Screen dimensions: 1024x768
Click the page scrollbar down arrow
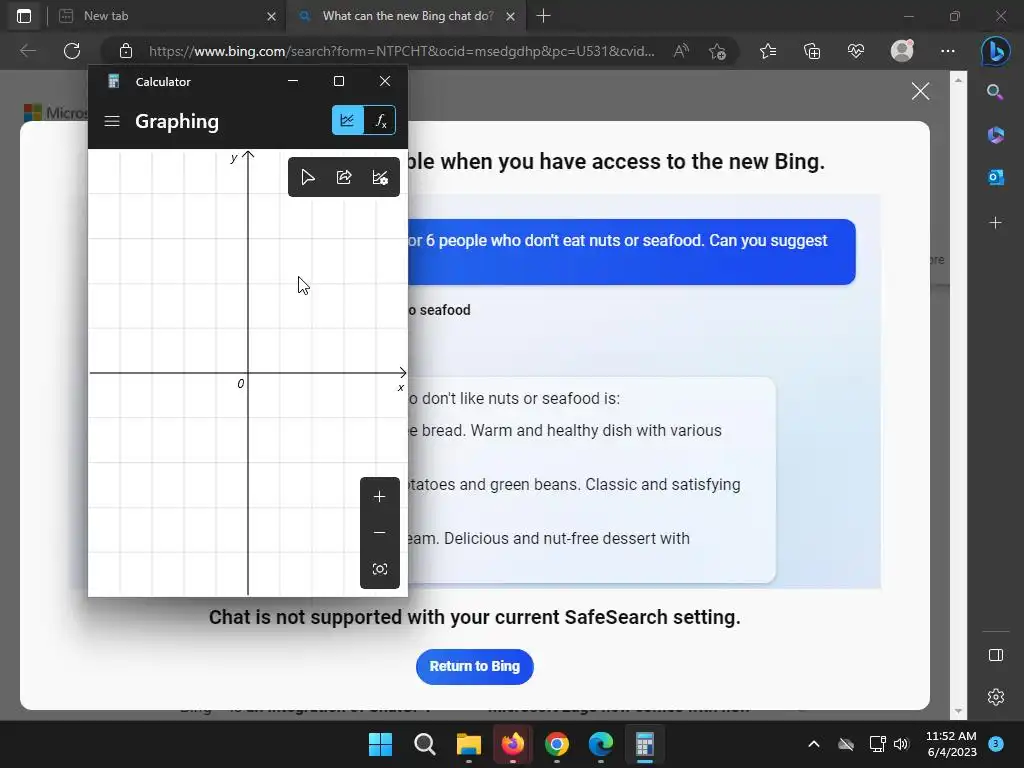tap(958, 711)
